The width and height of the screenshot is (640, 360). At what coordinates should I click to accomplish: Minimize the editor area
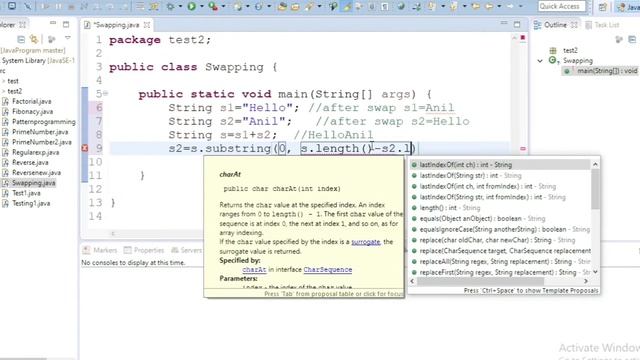[x=504, y=24]
